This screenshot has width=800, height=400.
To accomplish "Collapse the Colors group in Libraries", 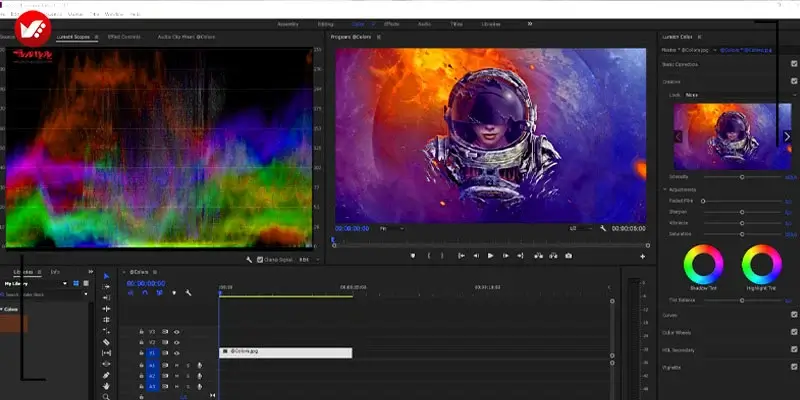I will click(x=2, y=309).
